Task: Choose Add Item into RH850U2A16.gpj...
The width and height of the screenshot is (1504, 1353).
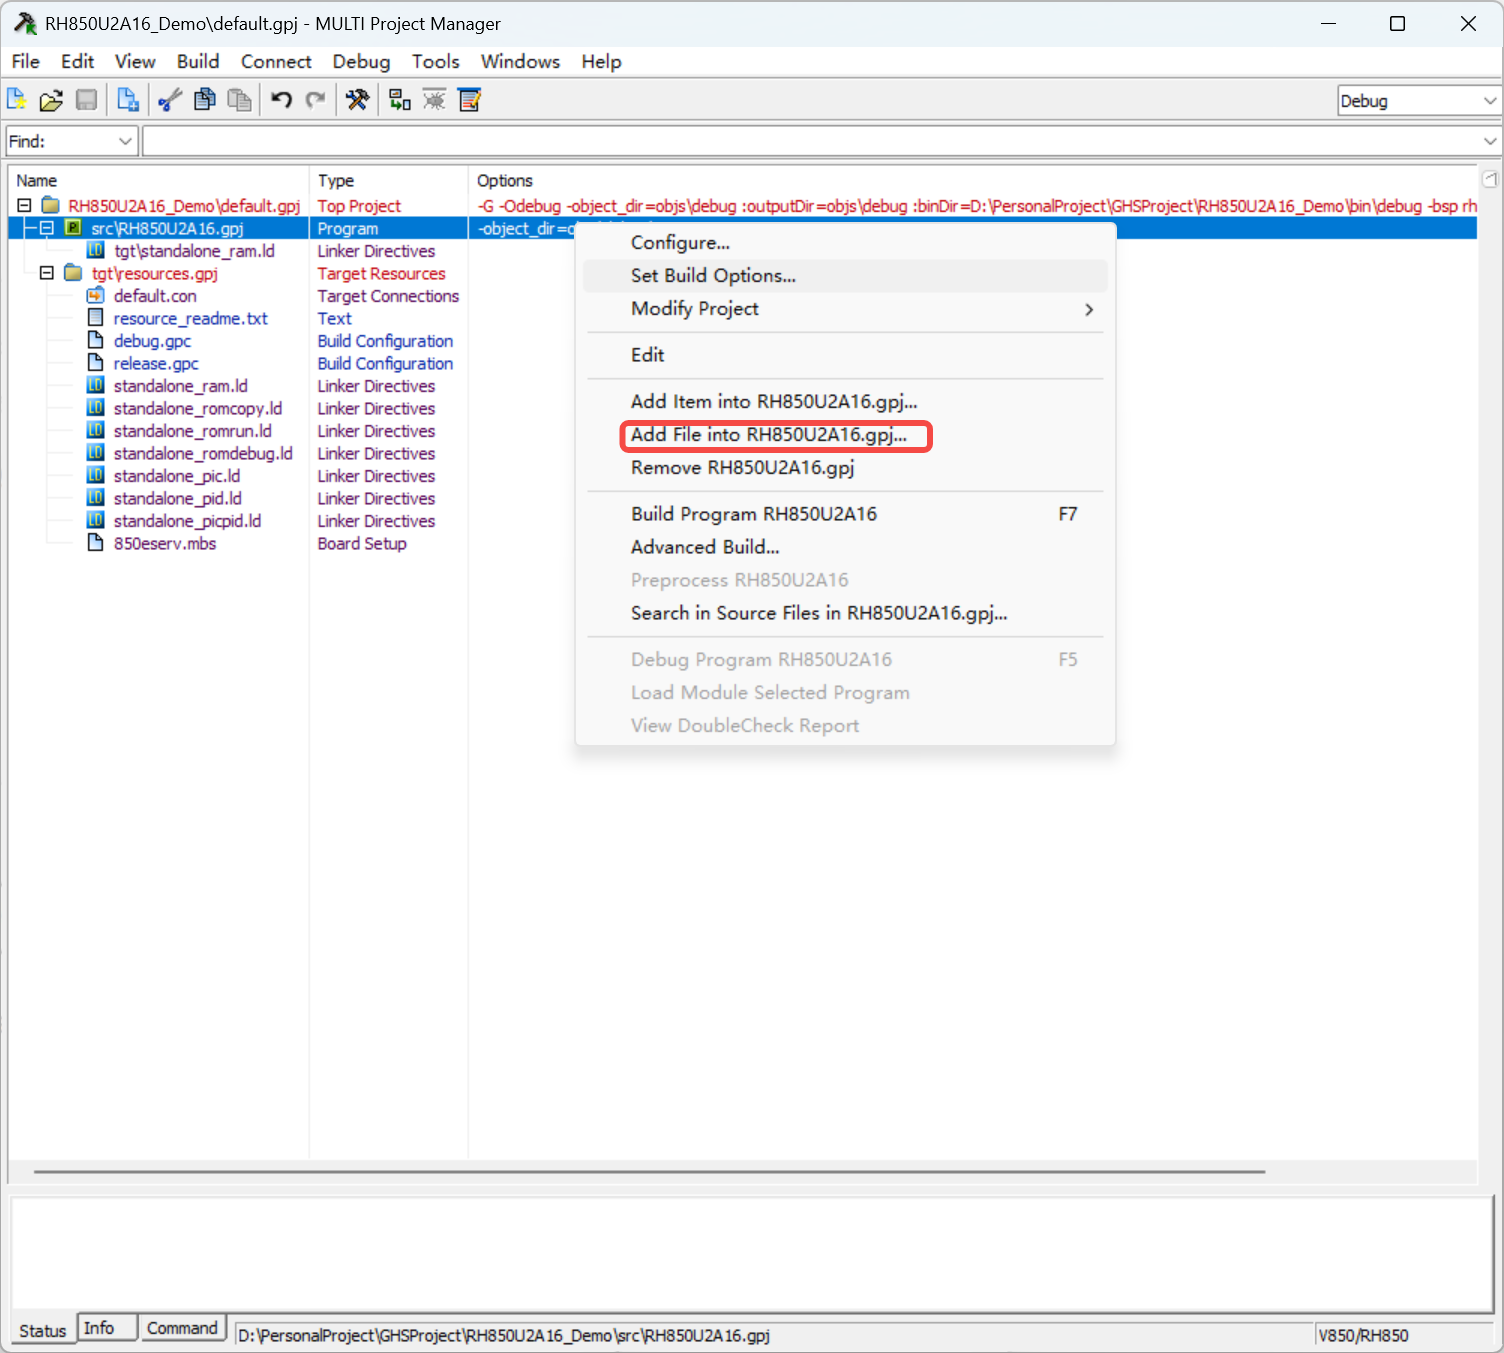Action: [845, 401]
